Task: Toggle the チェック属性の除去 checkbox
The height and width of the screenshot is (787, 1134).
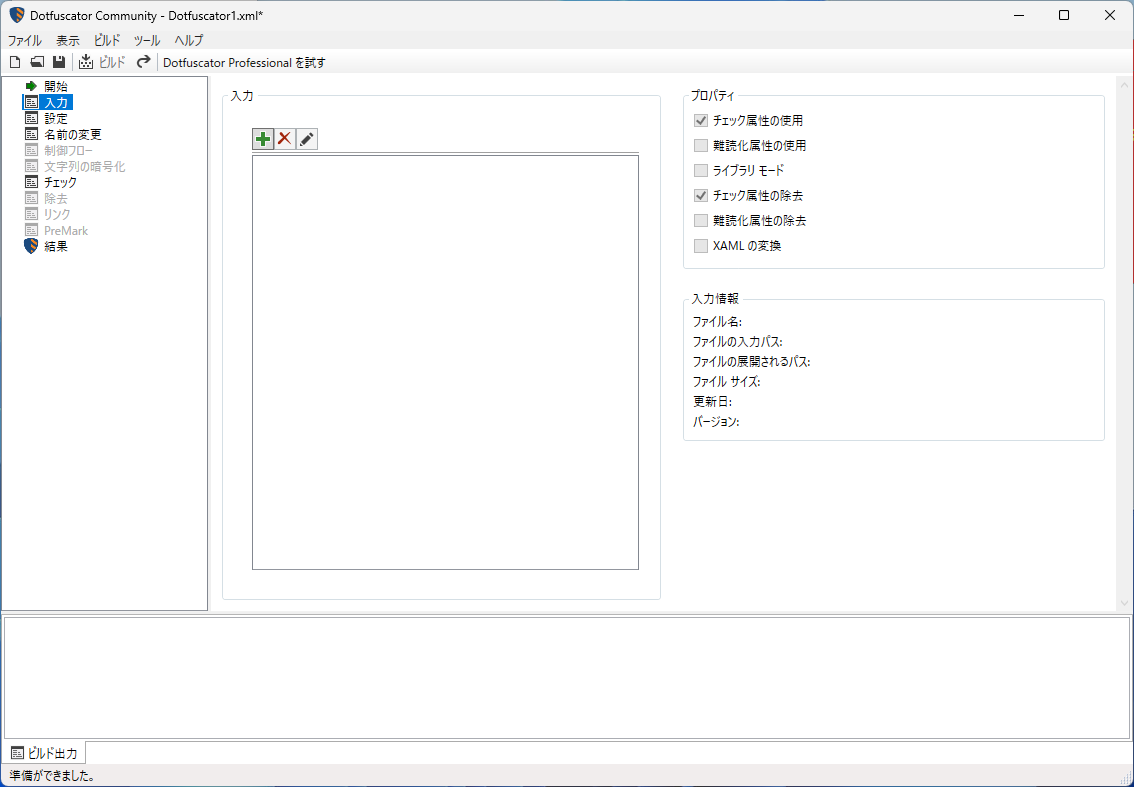Action: pos(701,195)
